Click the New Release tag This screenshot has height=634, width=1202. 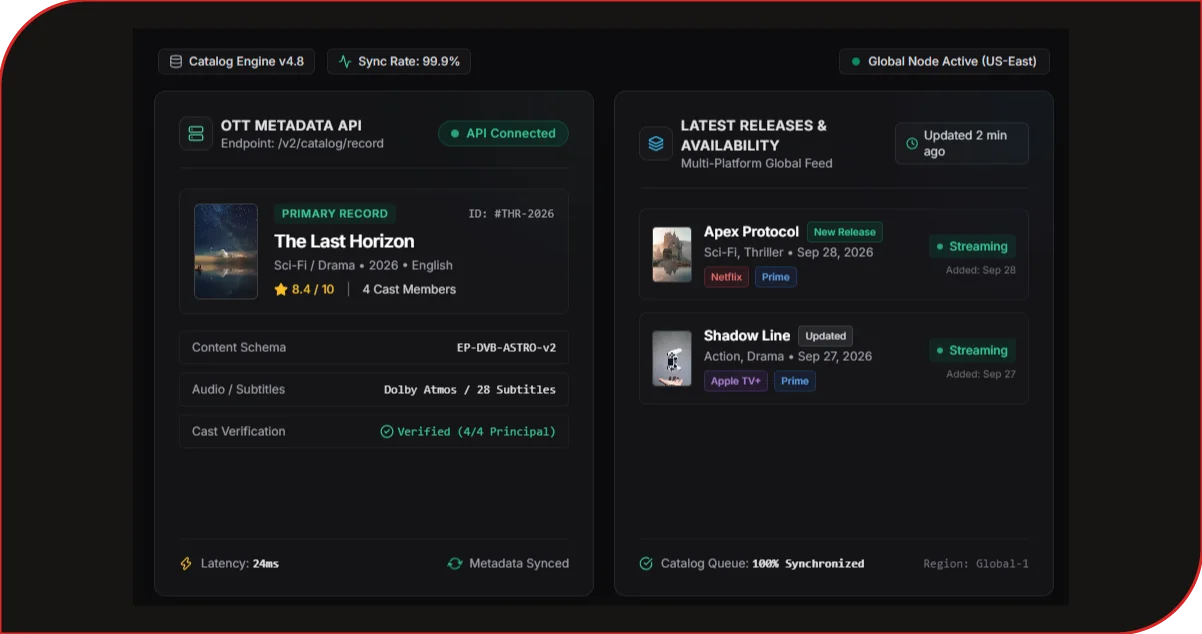[x=845, y=232]
